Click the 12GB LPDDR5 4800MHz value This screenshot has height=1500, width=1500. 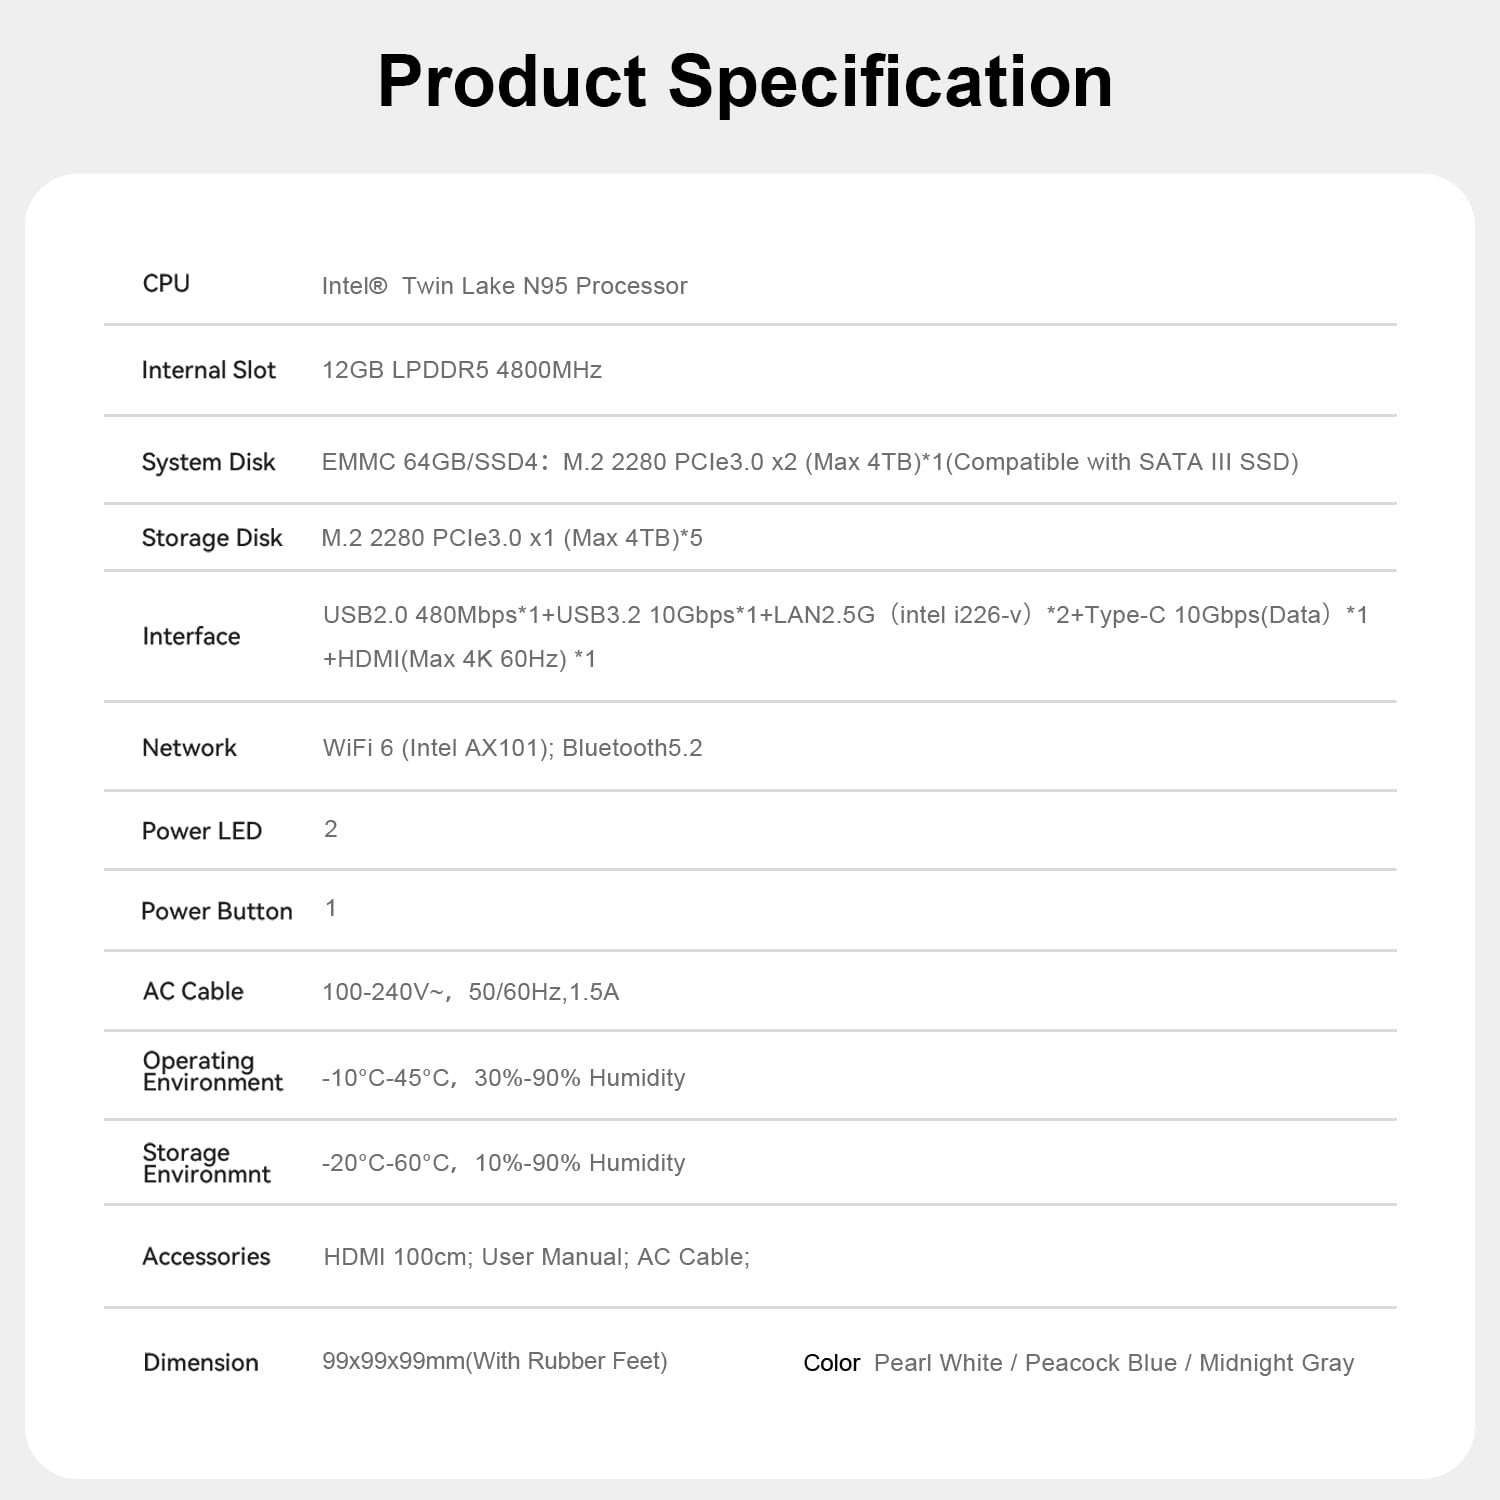(x=461, y=370)
